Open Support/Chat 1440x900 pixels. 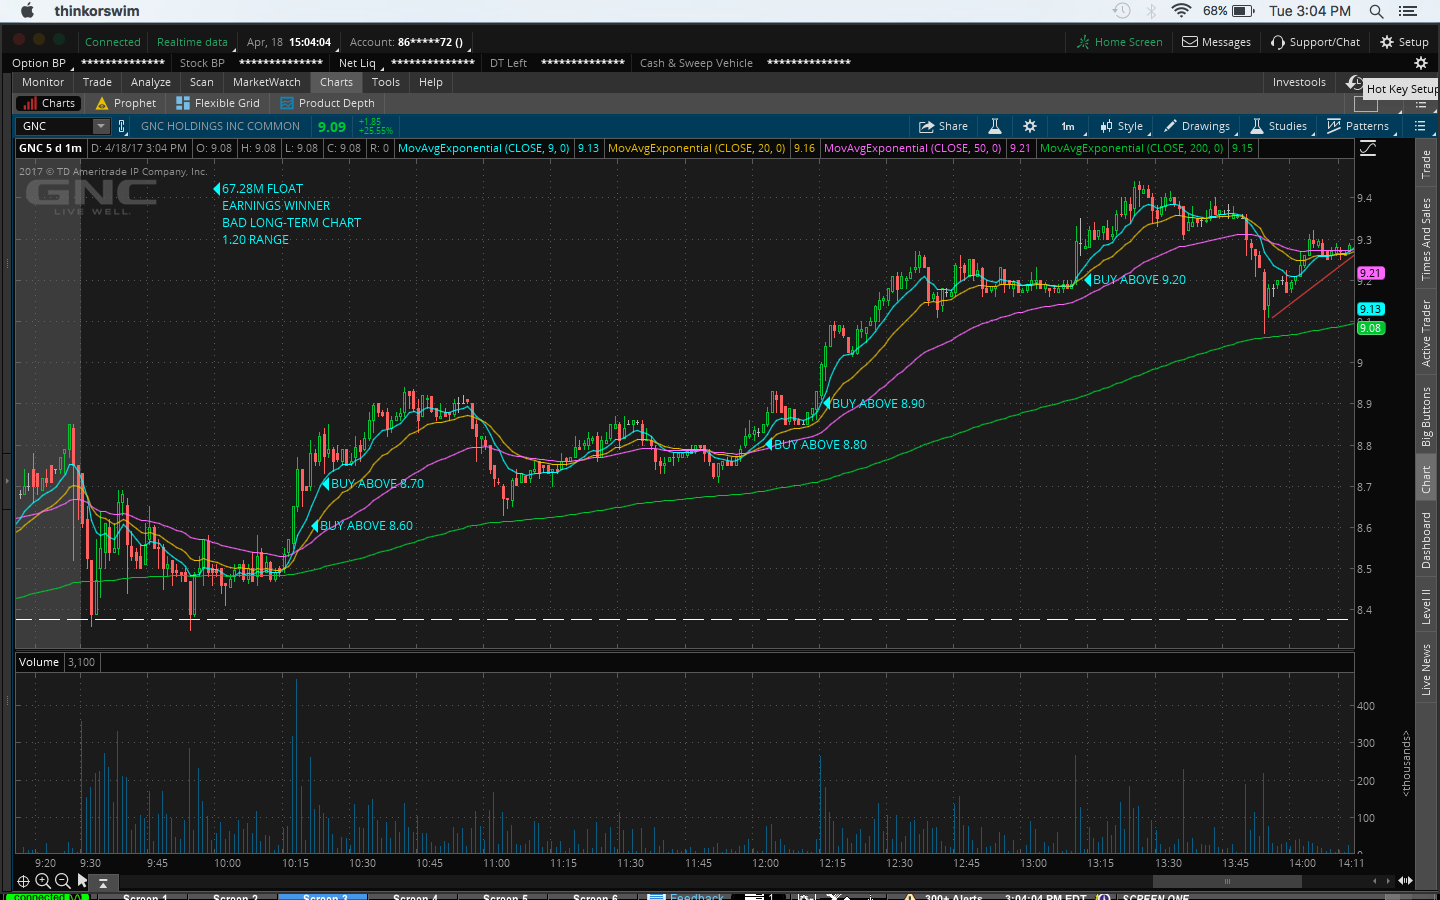1315,42
